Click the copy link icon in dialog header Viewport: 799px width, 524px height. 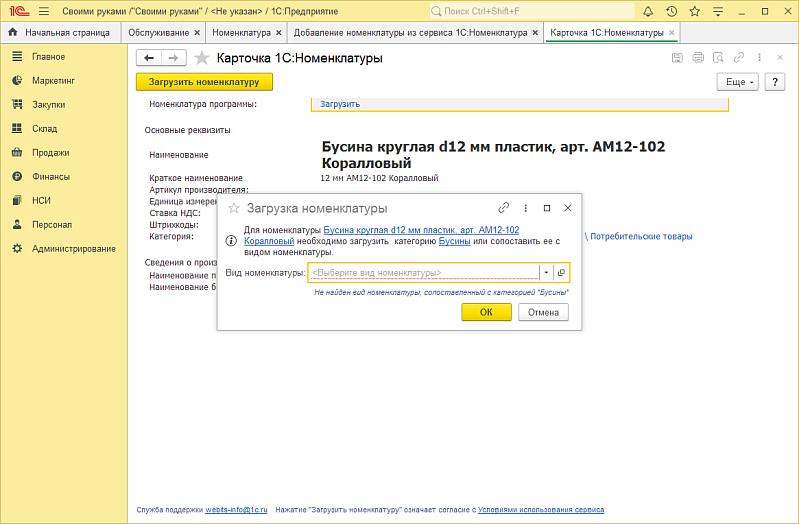pyautogui.click(x=504, y=208)
